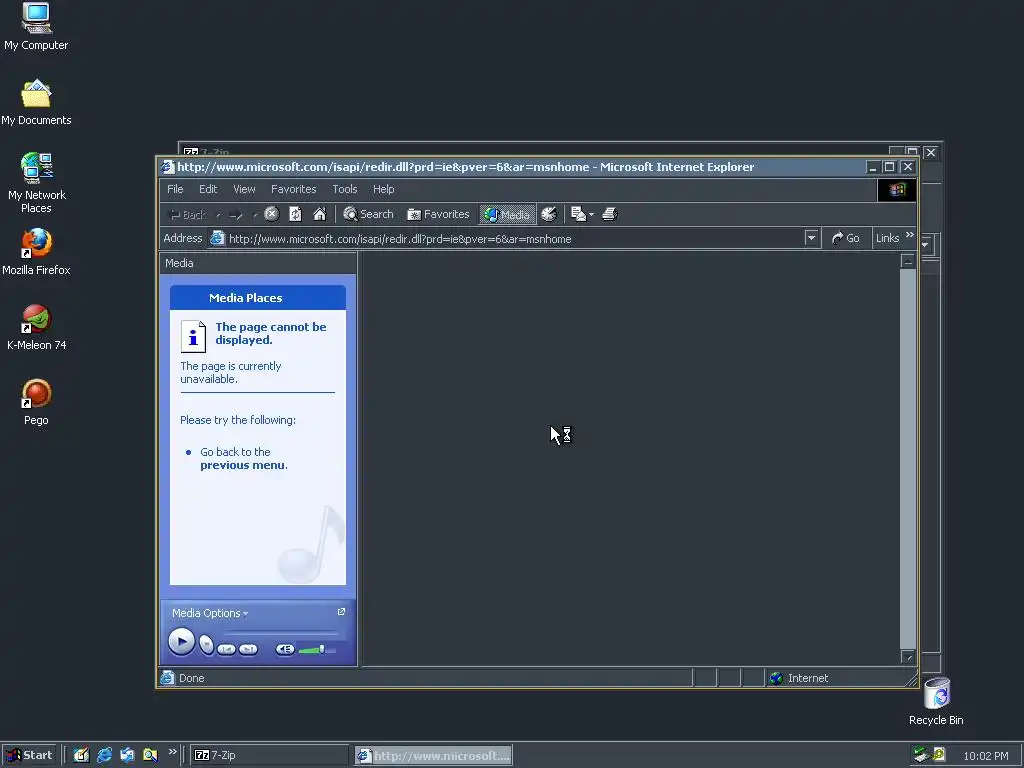Image resolution: width=1024 pixels, height=768 pixels.
Task: Click the scrollbar up arrow
Action: 908,261
